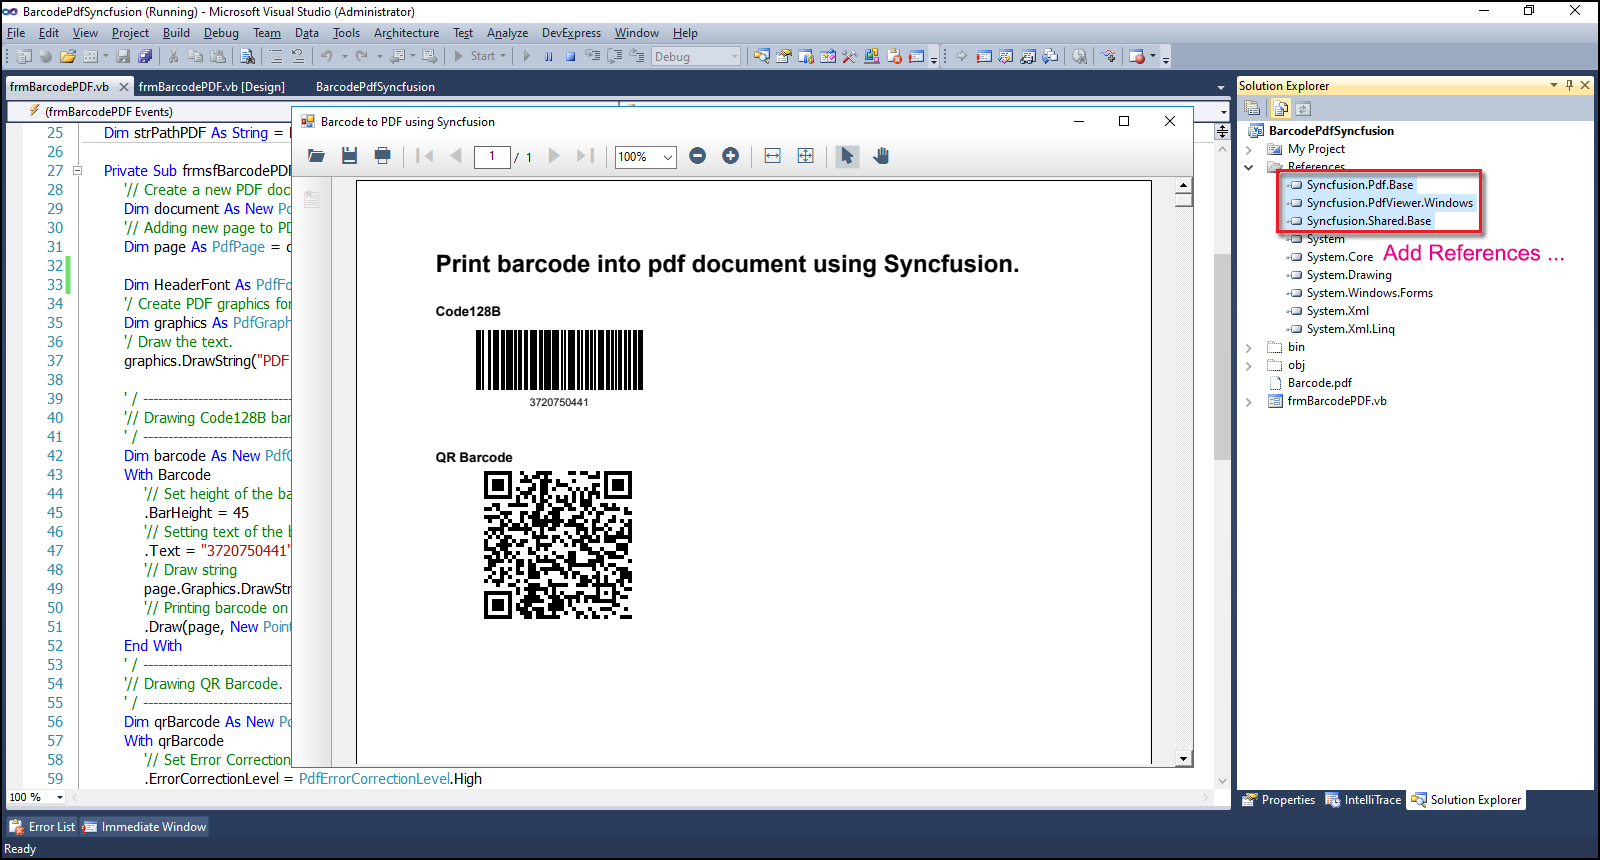1600x860 pixels.
Task: Expand the obj folder node
Action: point(1249,365)
